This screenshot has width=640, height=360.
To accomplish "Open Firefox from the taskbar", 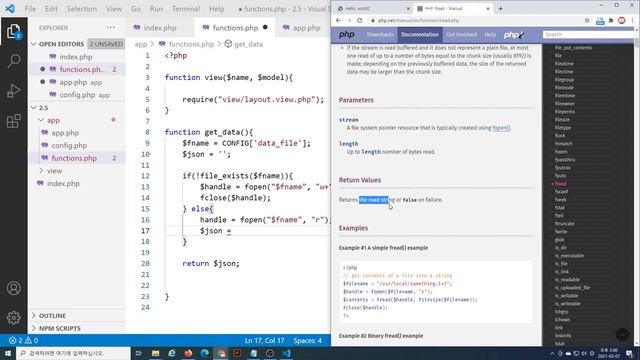I will point(188,353).
